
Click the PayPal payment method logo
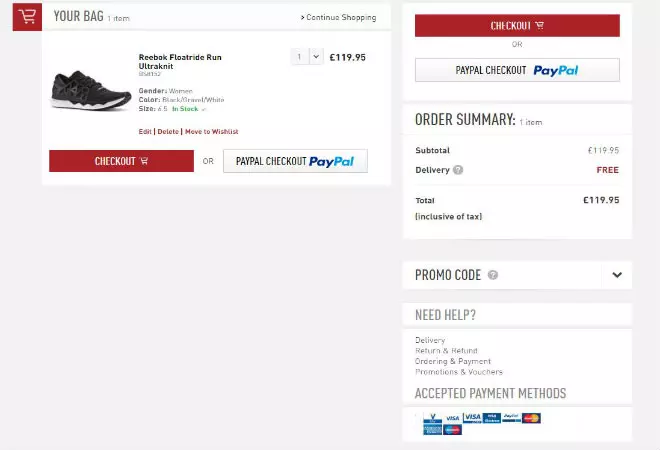point(511,417)
